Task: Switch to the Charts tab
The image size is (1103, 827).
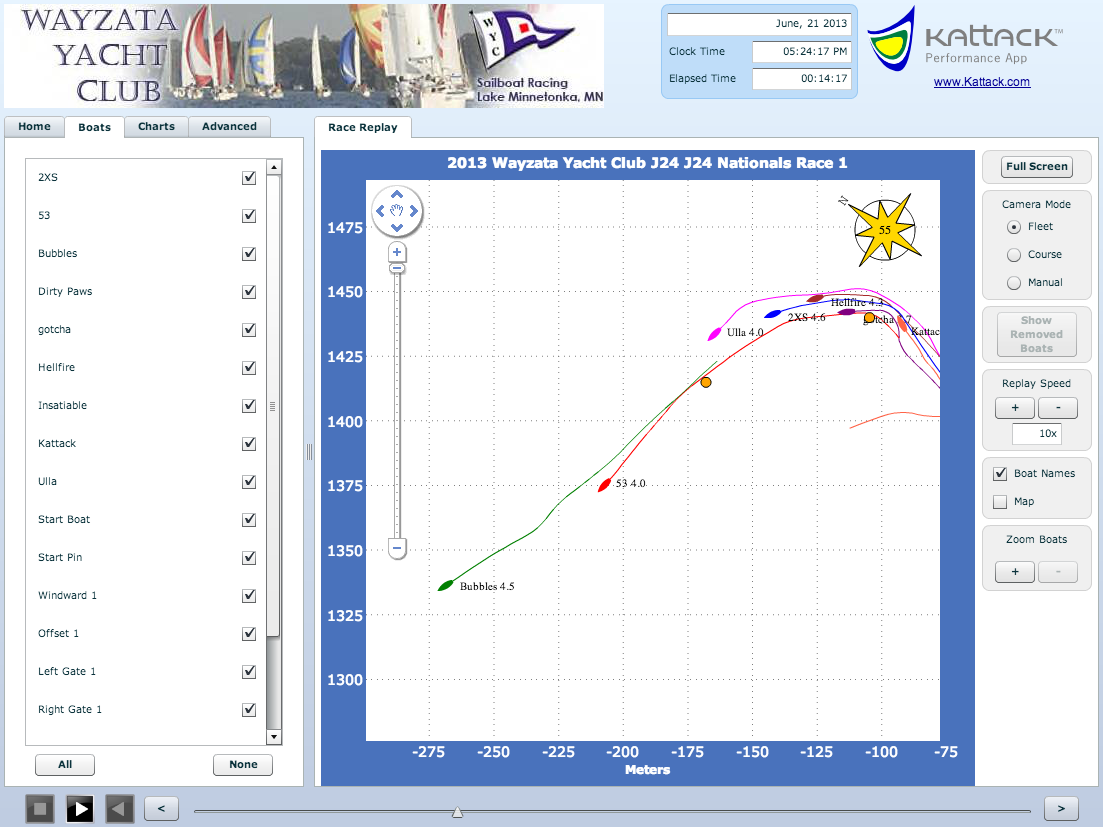Action: click(156, 127)
